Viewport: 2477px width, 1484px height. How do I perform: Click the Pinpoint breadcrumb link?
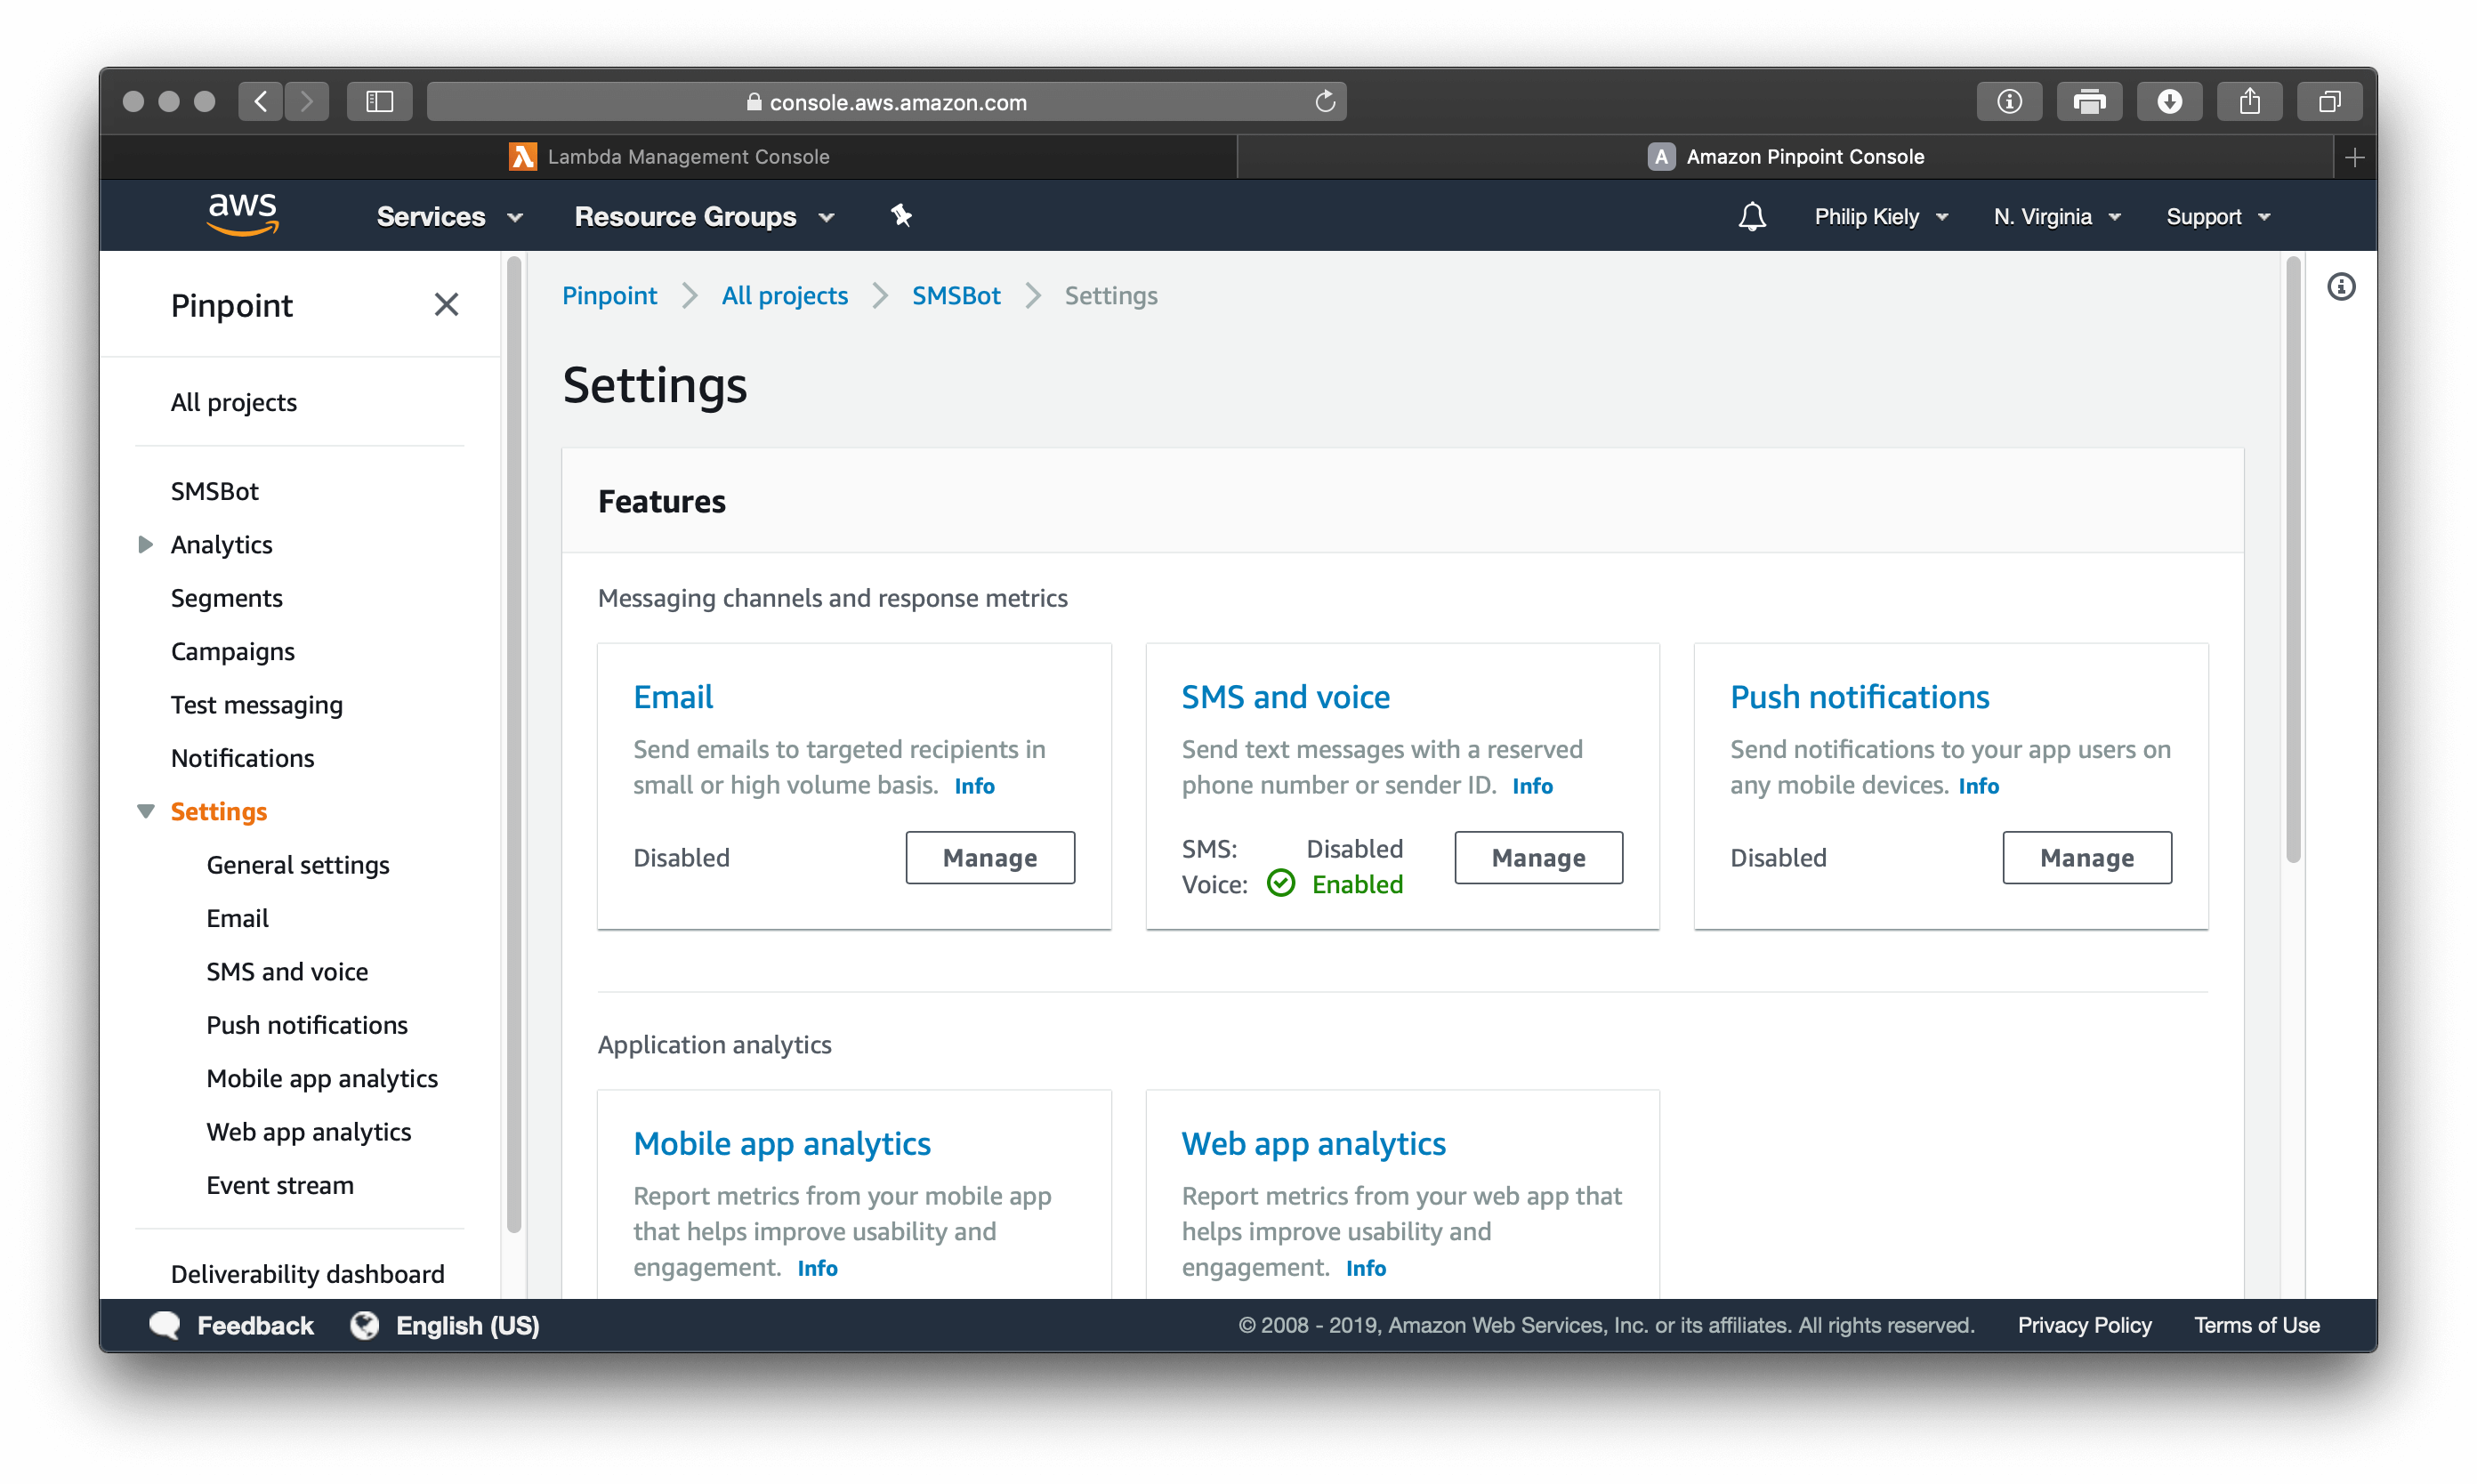click(609, 295)
